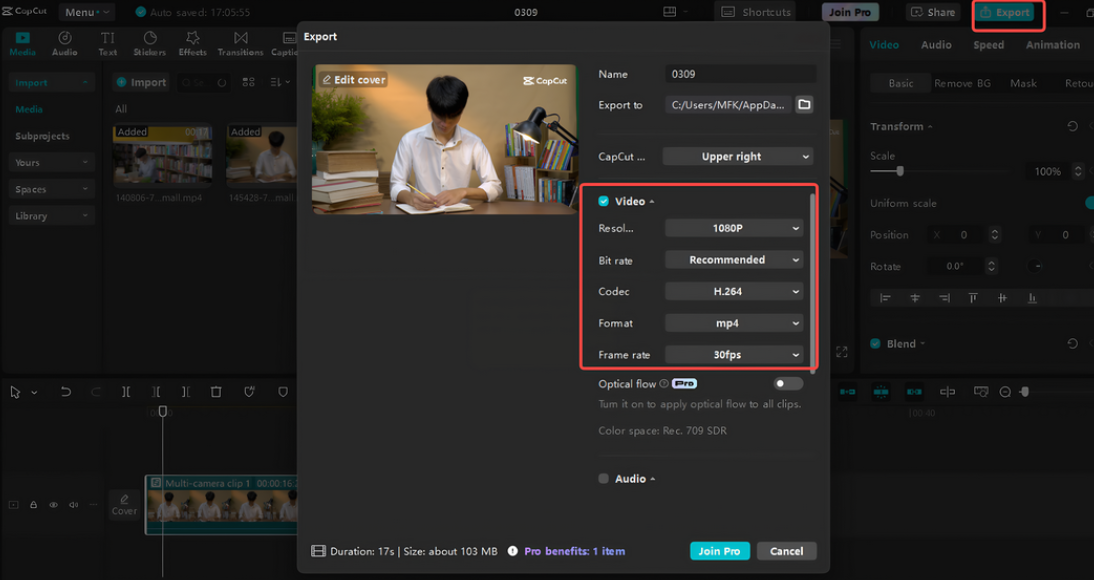Viewport: 1094px width, 580px height.
Task: Open the Effects panel
Action: tap(192, 43)
